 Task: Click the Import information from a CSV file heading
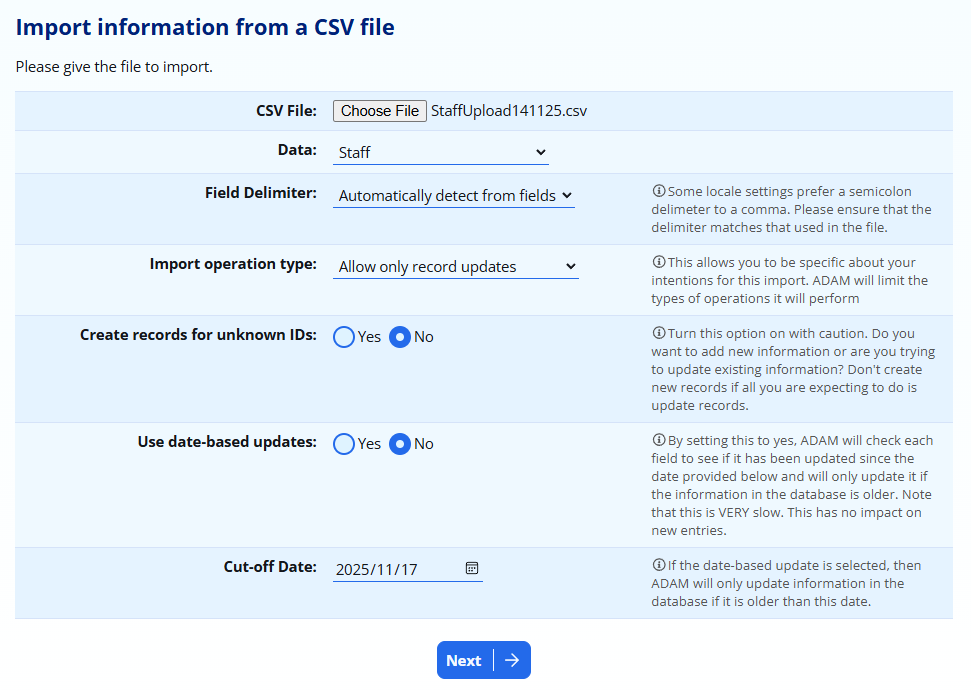point(205,27)
